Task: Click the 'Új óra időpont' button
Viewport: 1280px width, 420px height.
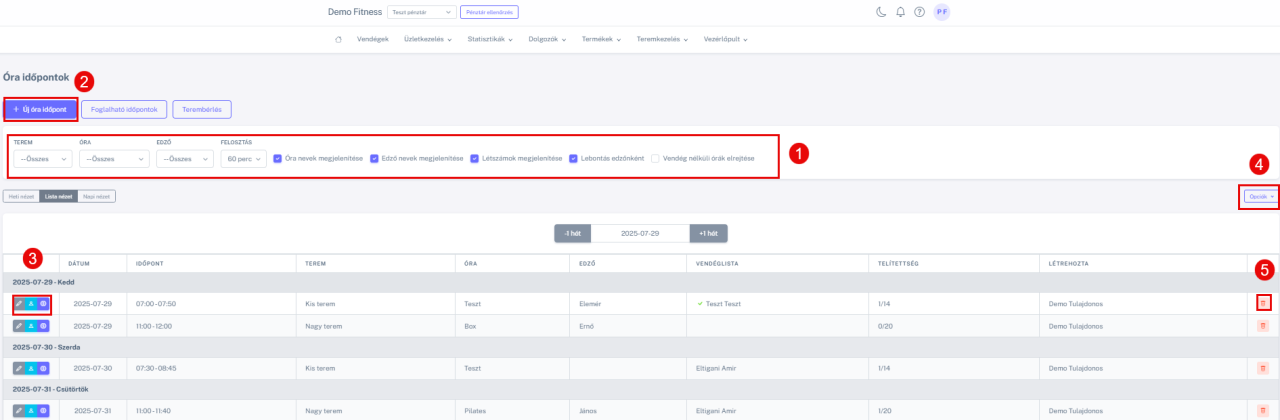Action: [40, 109]
